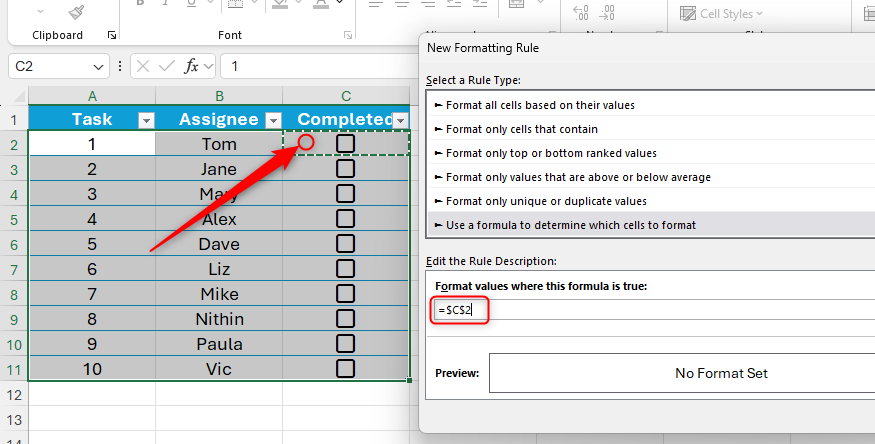The width and height of the screenshot is (875, 444).
Task: Open the Font group dialog launcher
Action: 348,35
